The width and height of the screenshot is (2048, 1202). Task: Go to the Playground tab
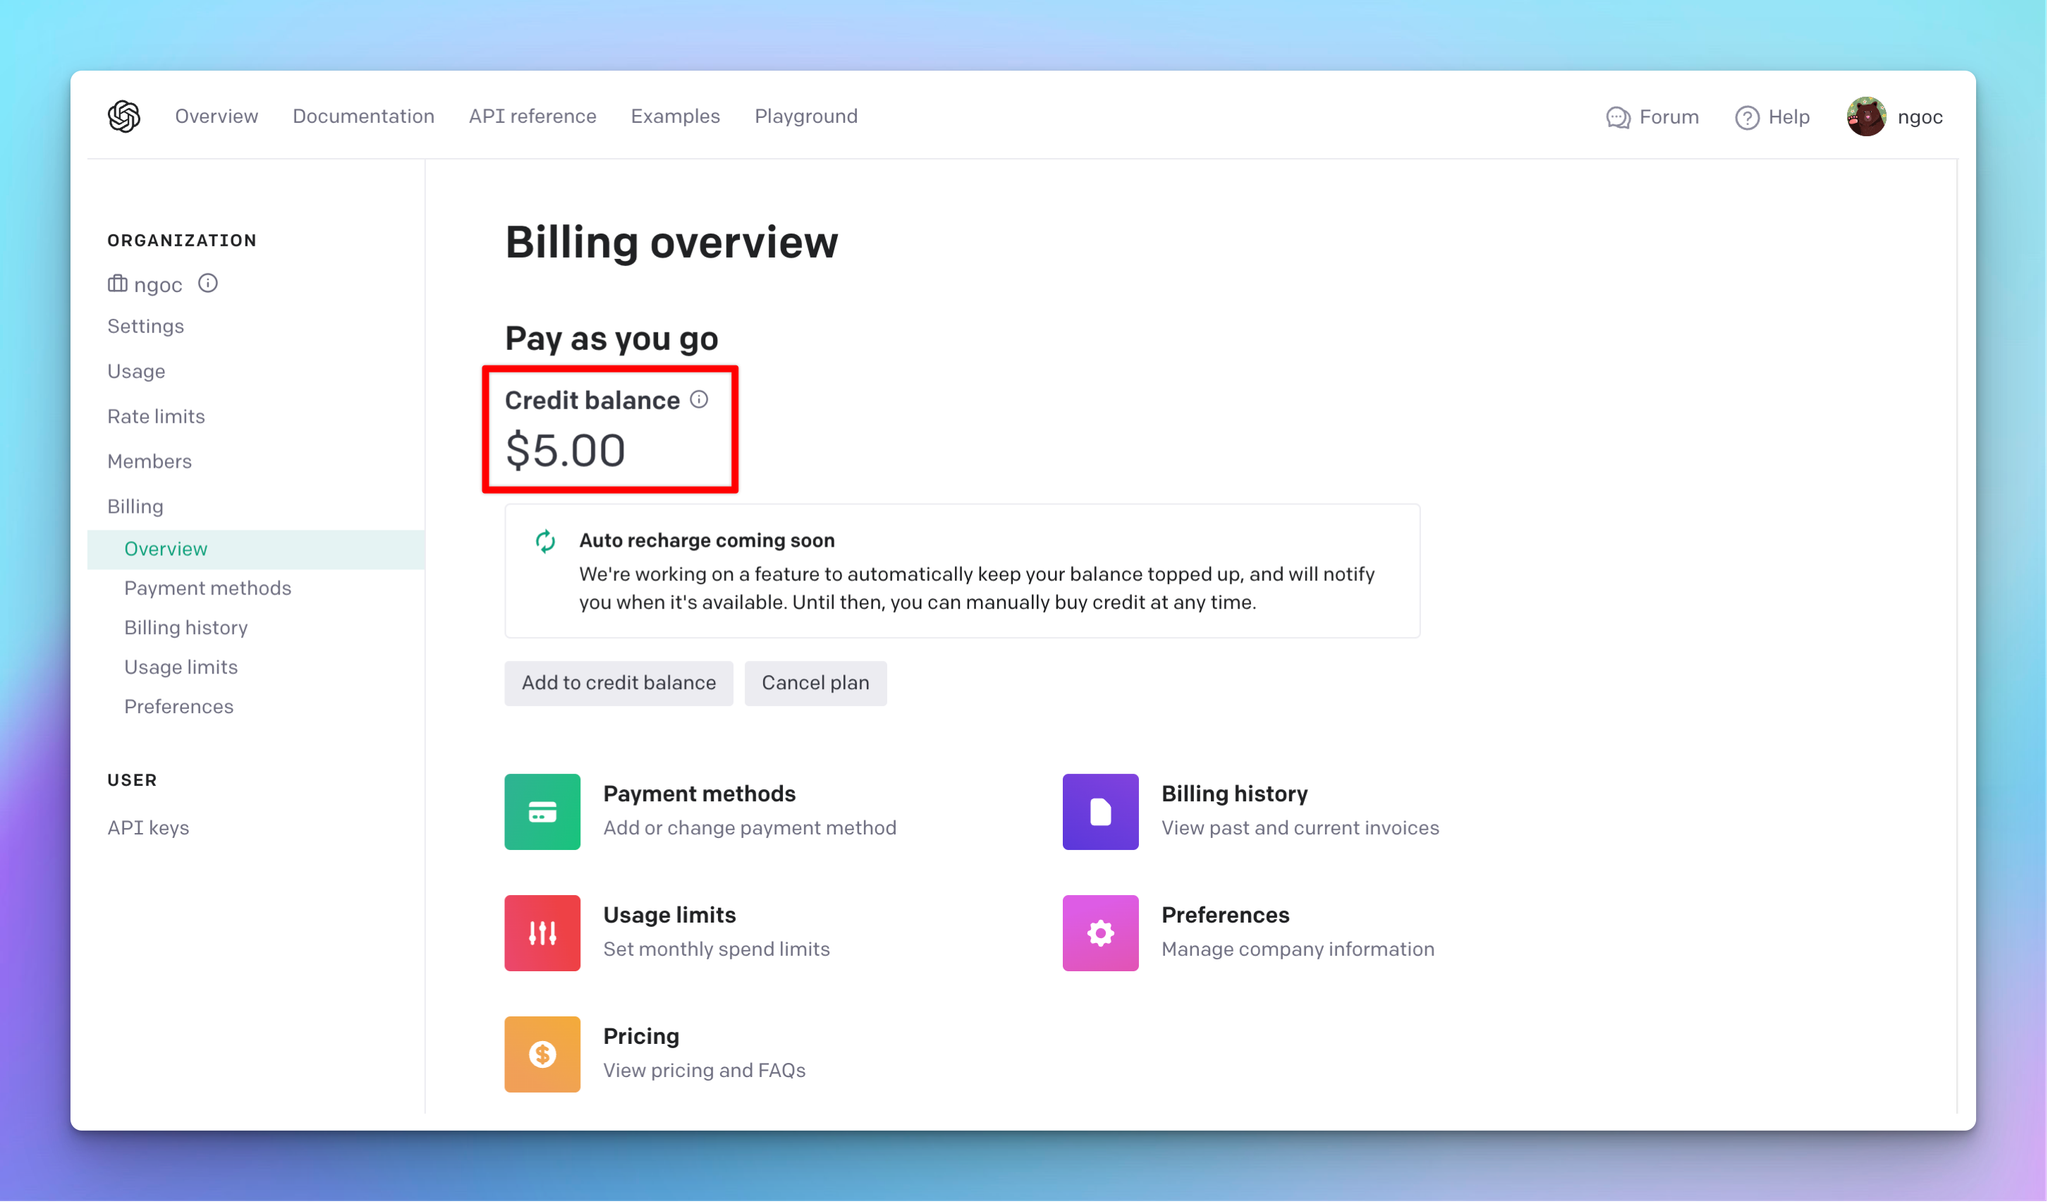click(806, 116)
